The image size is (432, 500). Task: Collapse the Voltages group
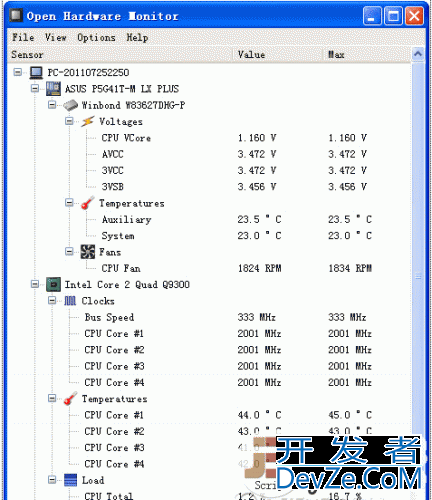pos(69,121)
